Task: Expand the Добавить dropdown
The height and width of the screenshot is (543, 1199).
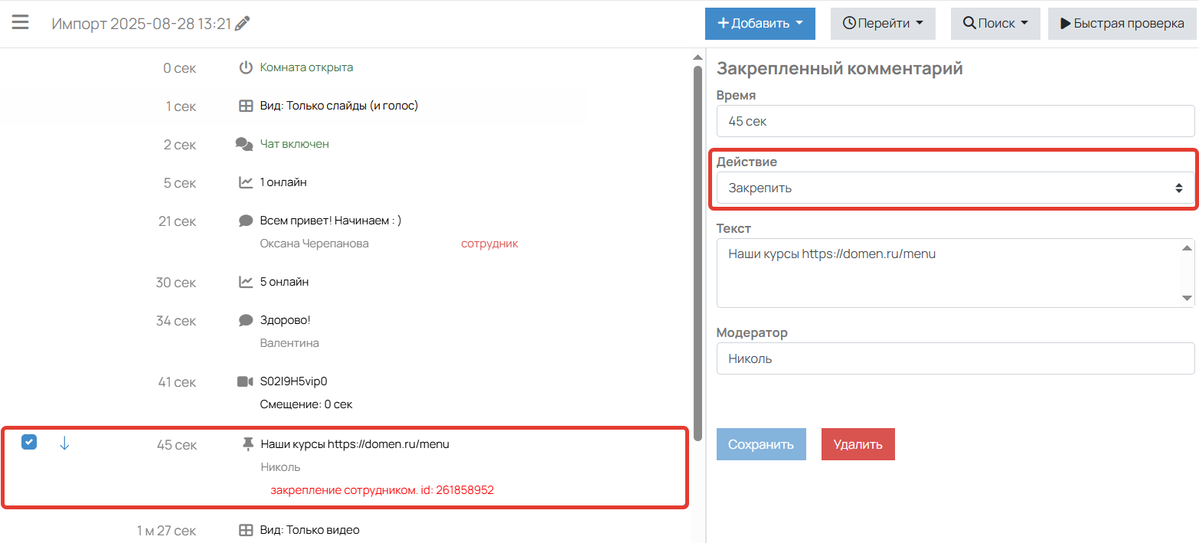Action: (x=759, y=23)
